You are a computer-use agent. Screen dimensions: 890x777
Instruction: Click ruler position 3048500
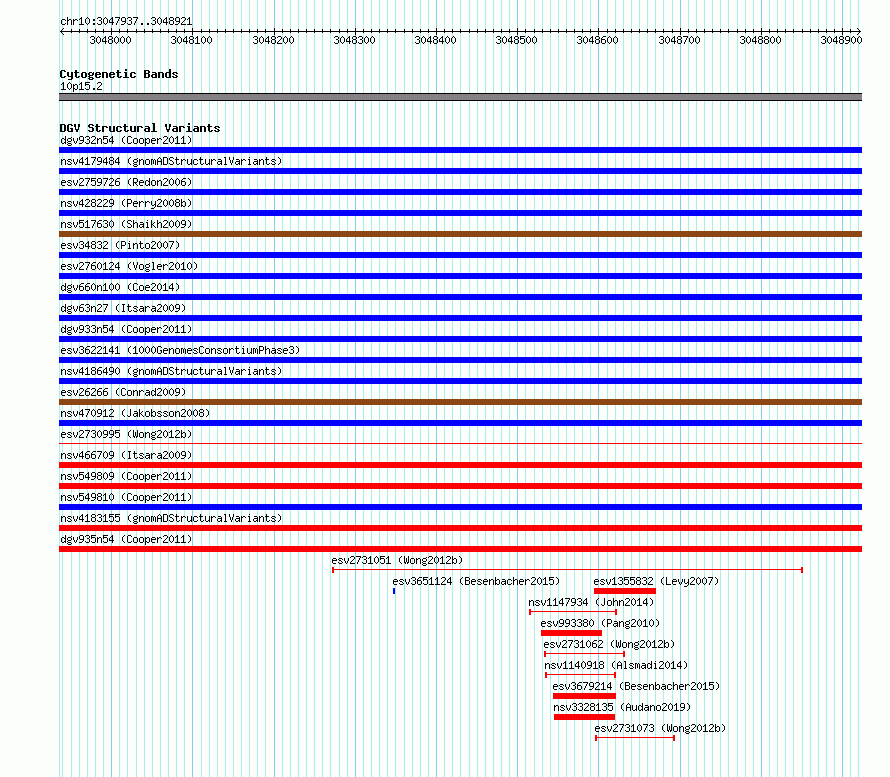pyautogui.click(x=516, y=40)
